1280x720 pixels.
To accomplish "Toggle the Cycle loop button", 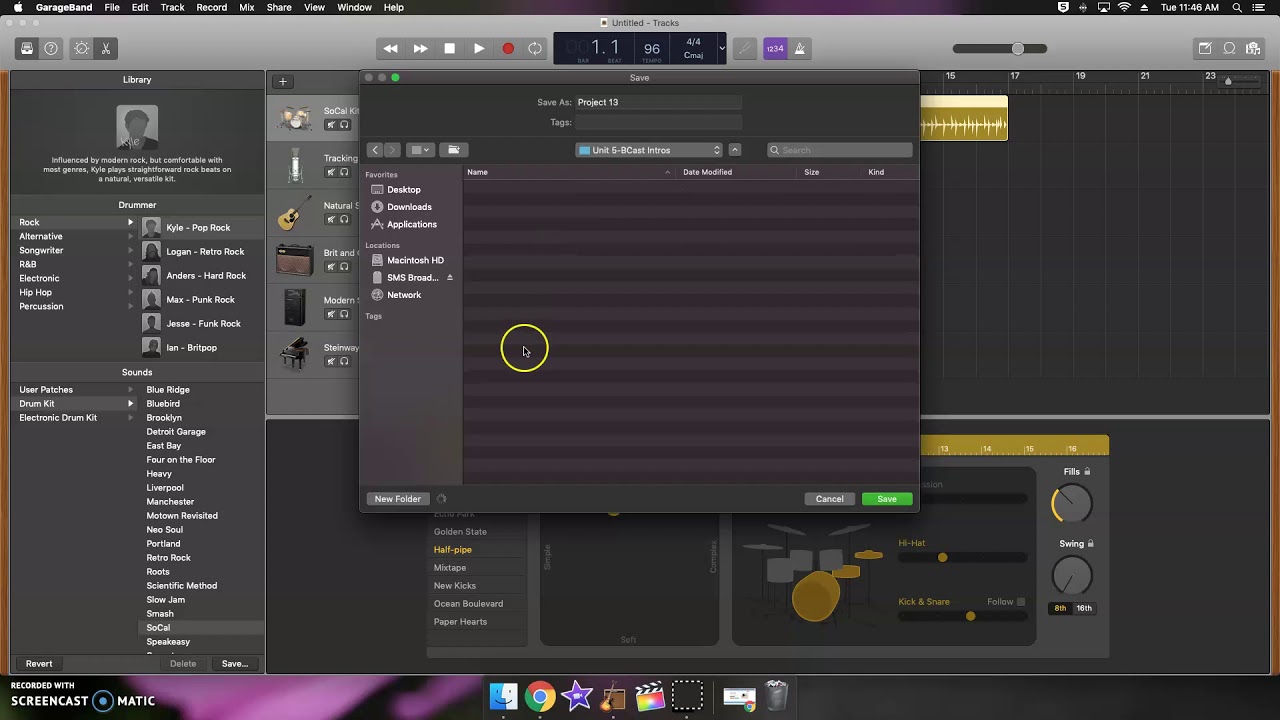I will tap(535, 48).
